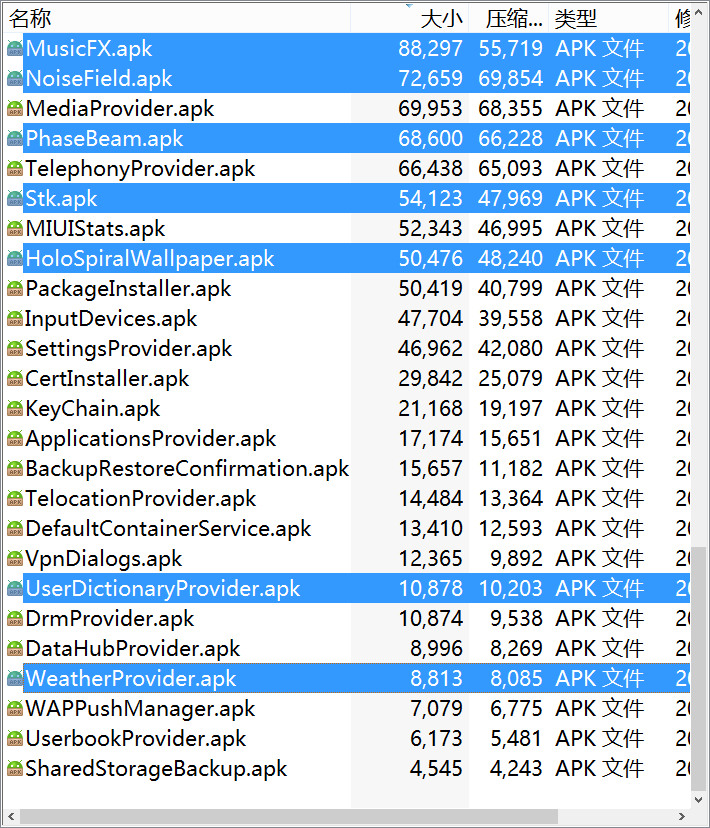This screenshot has width=710, height=828.
Task: Click the WAPPushManager.apk file icon
Action: tap(15, 709)
